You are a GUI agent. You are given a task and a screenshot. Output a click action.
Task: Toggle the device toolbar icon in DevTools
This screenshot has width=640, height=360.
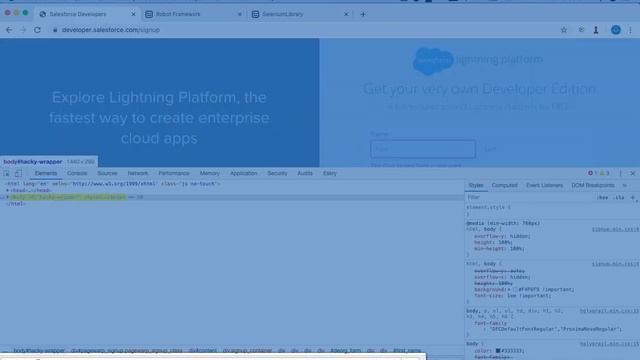pos(18,173)
